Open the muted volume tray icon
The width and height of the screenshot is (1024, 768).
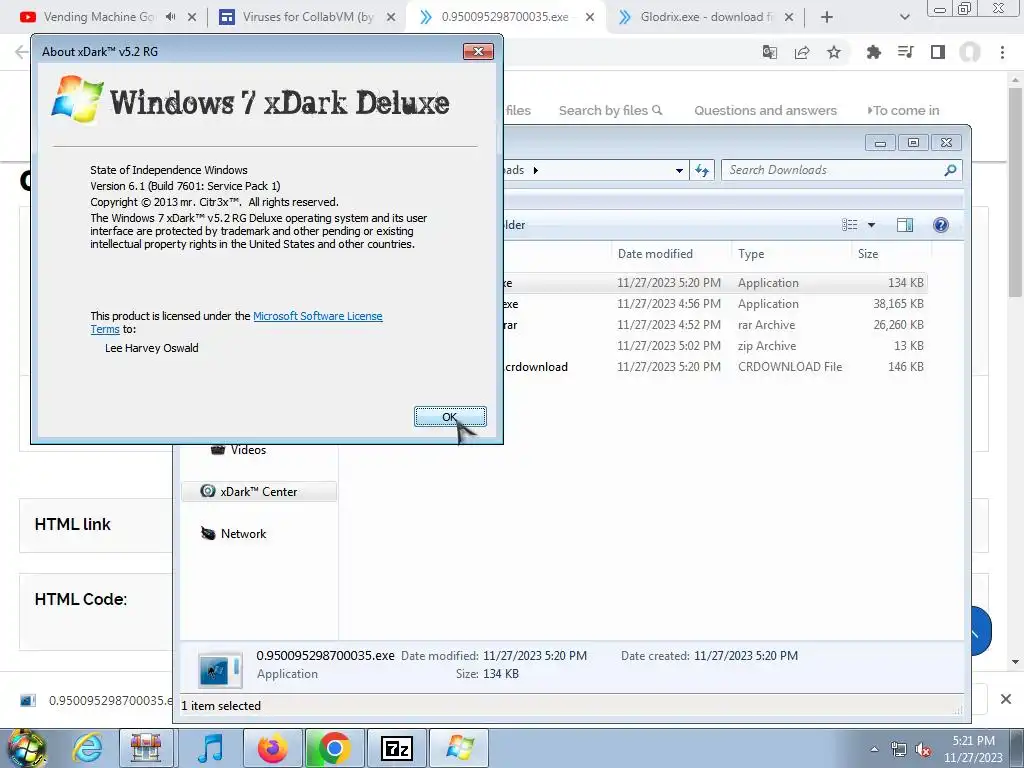923,750
